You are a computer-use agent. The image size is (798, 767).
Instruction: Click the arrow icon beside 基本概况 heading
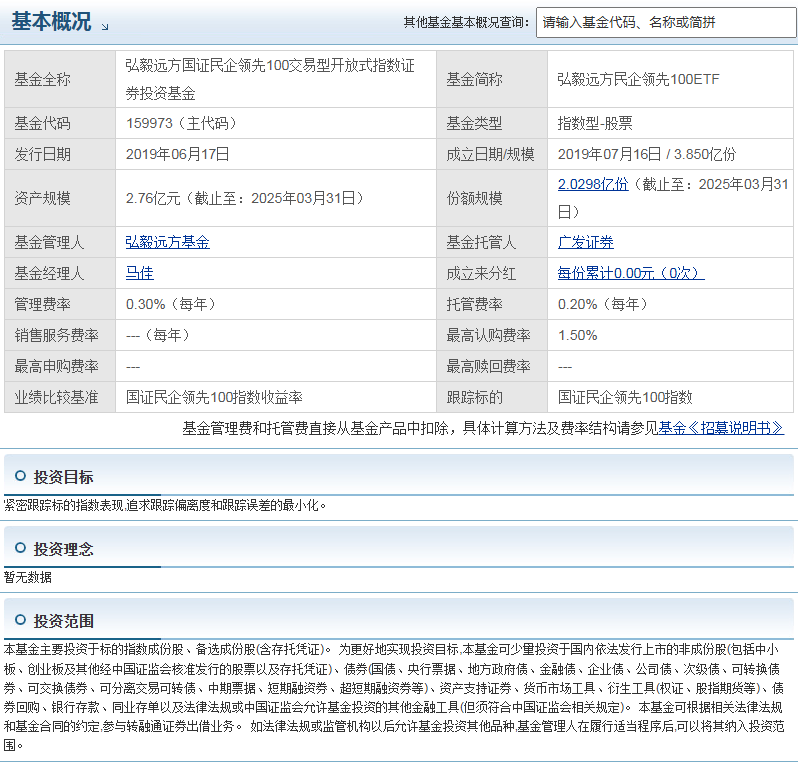tap(105, 27)
